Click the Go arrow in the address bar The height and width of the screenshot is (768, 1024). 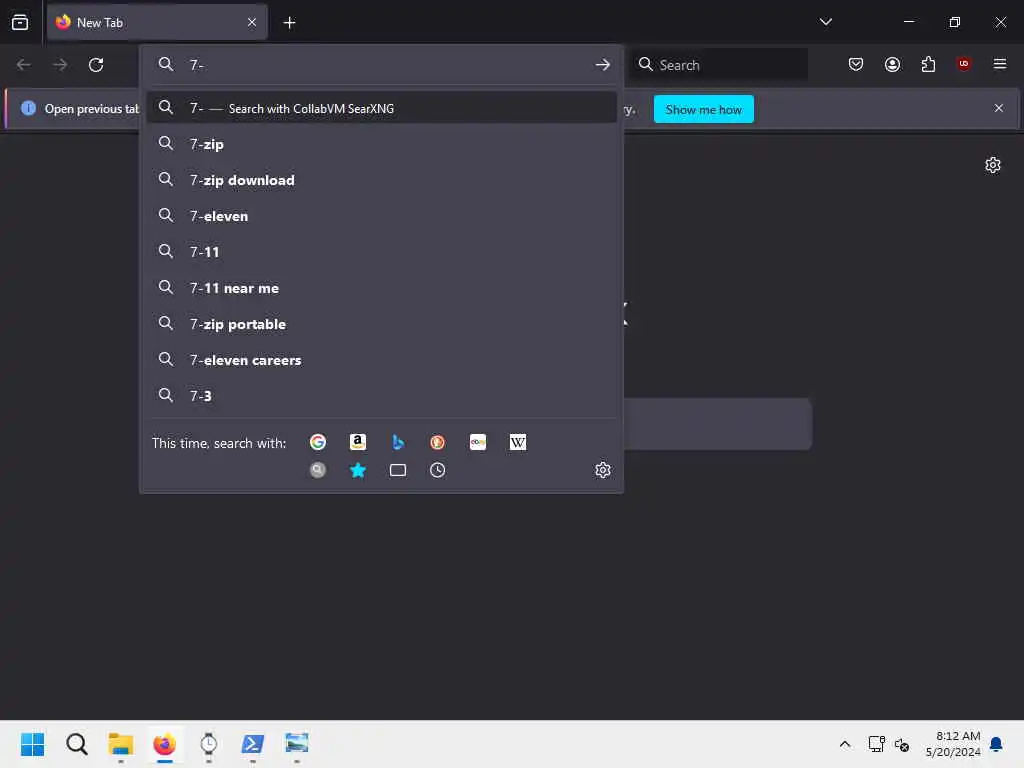point(602,65)
